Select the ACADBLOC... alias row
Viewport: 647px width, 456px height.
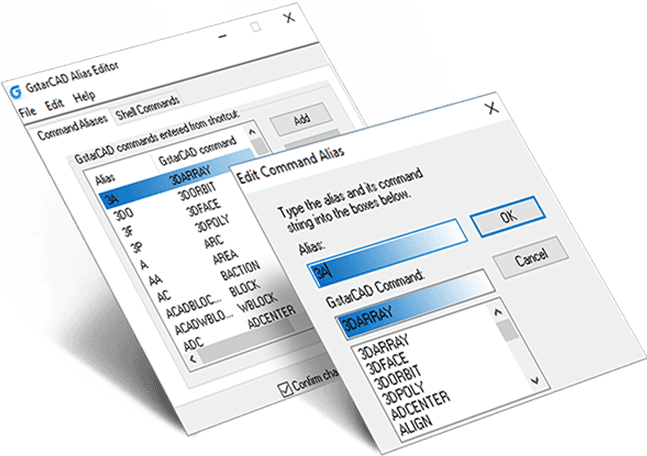196,306
